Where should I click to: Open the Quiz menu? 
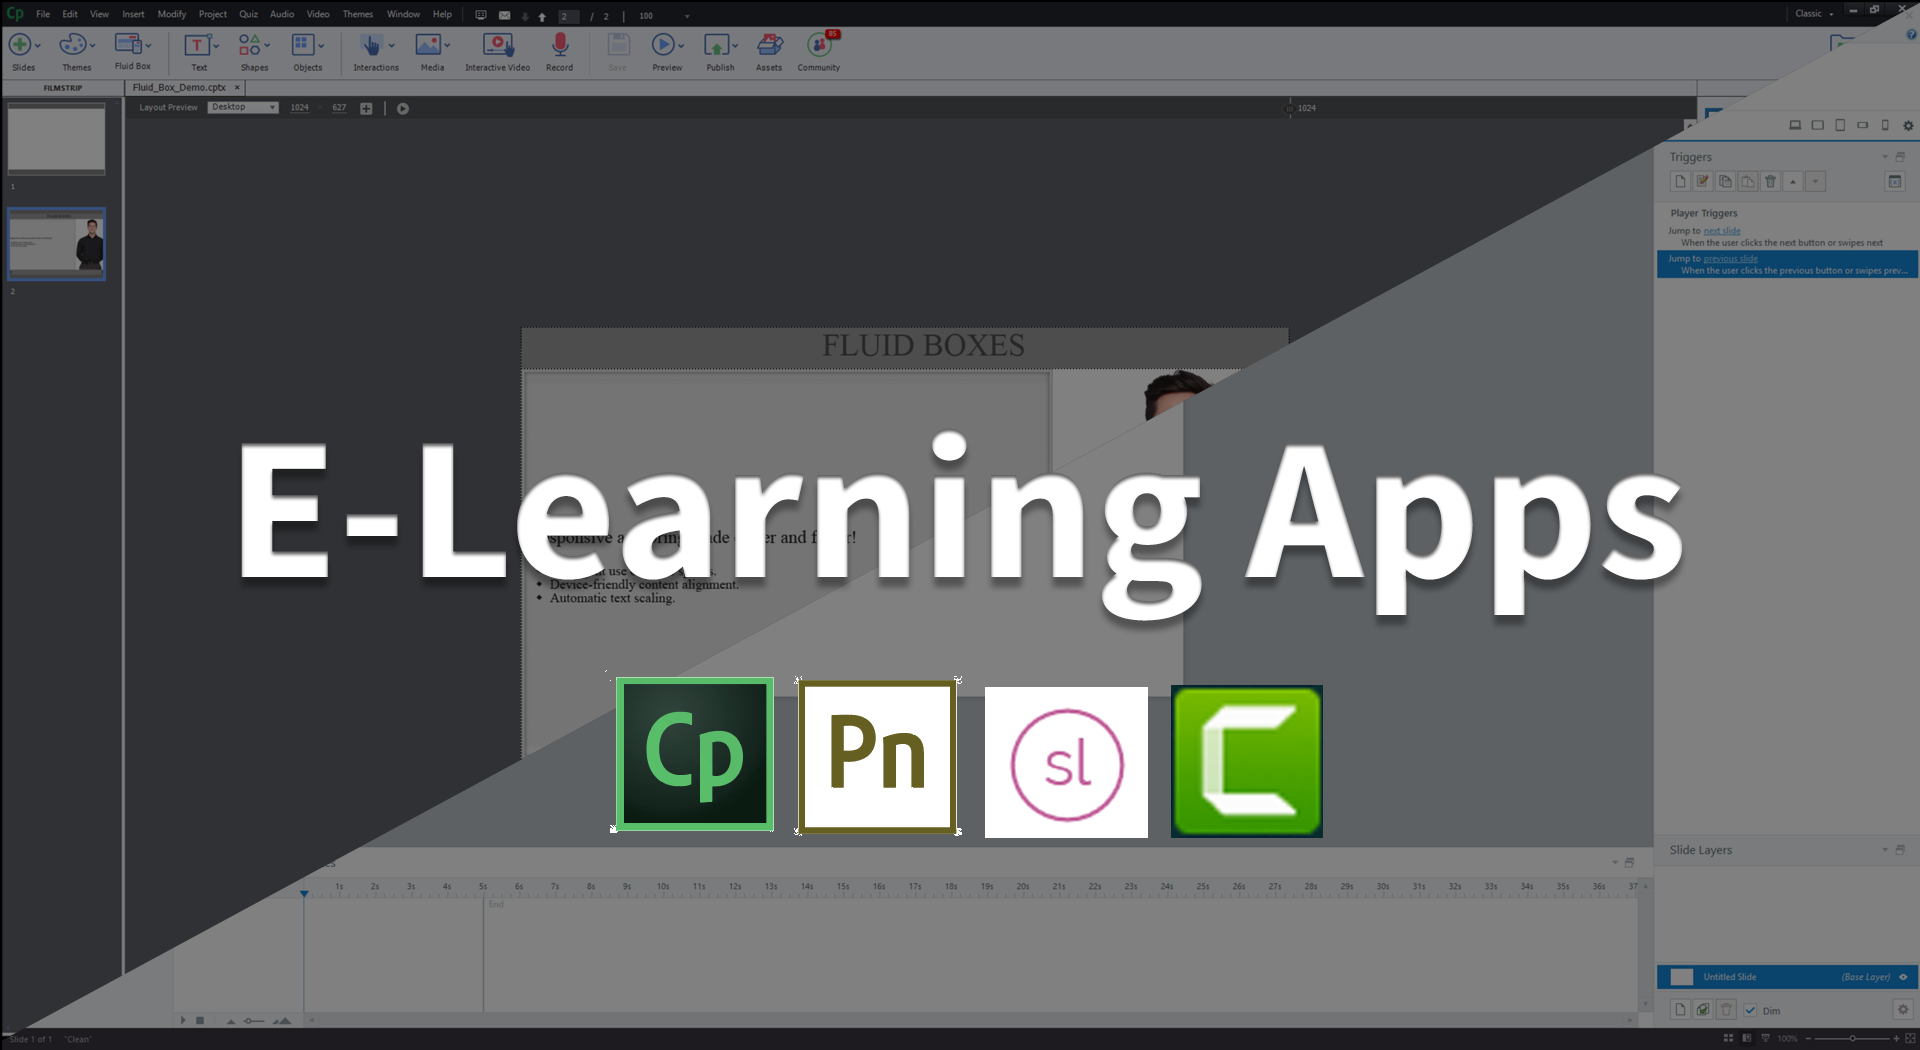pyautogui.click(x=248, y=14)
